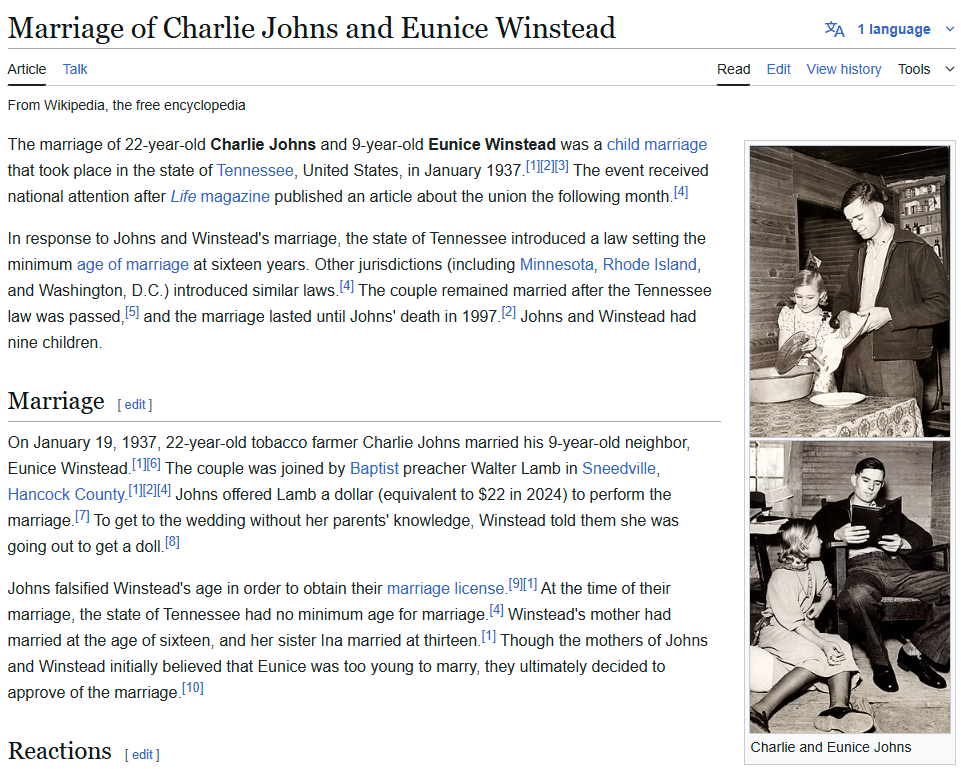Click From Wikipedia, the free encyclopedia text
Screen dimensions: 961x769
[126, 105]
